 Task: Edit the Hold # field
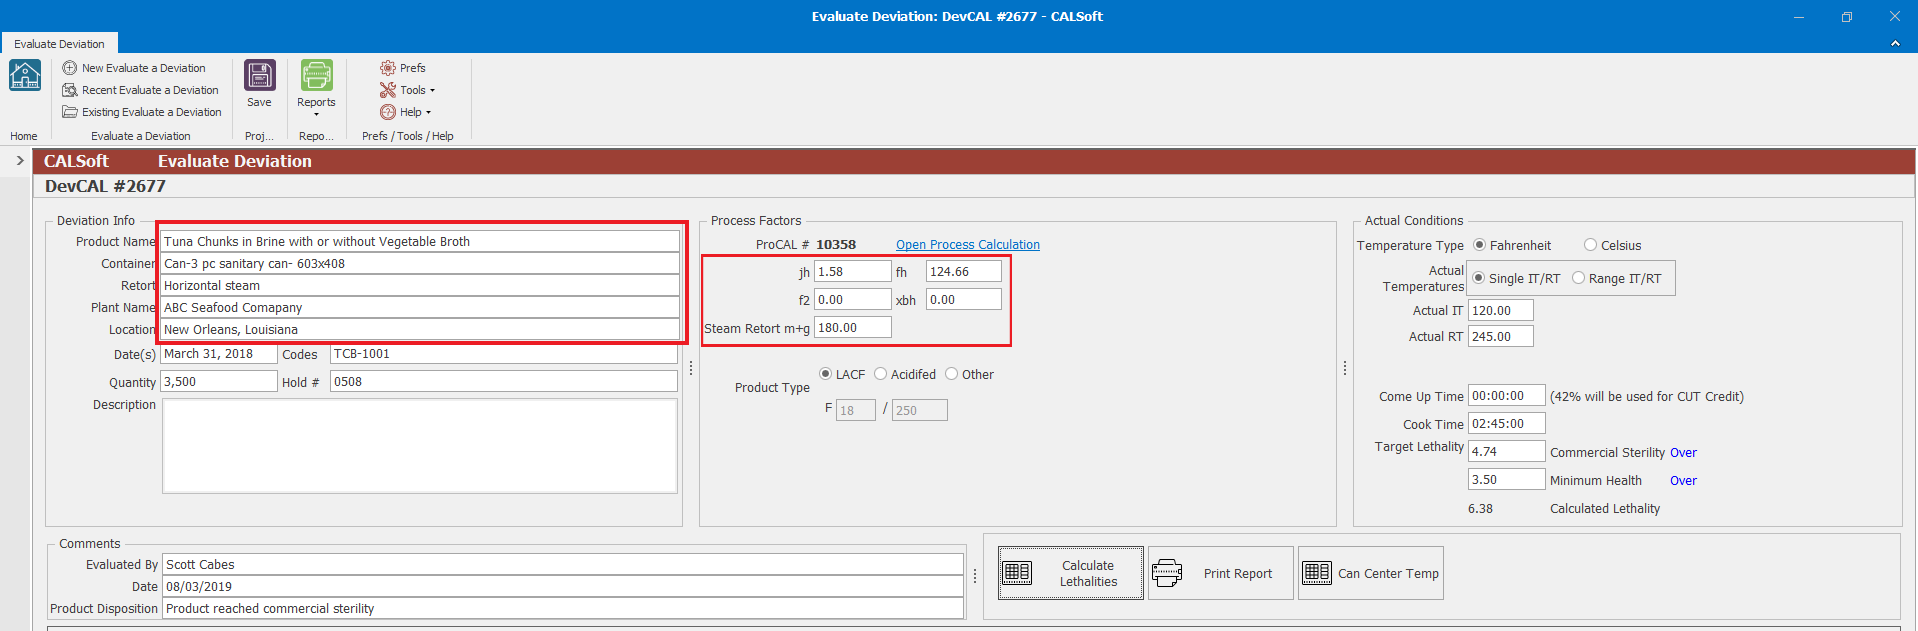point(504,381)
